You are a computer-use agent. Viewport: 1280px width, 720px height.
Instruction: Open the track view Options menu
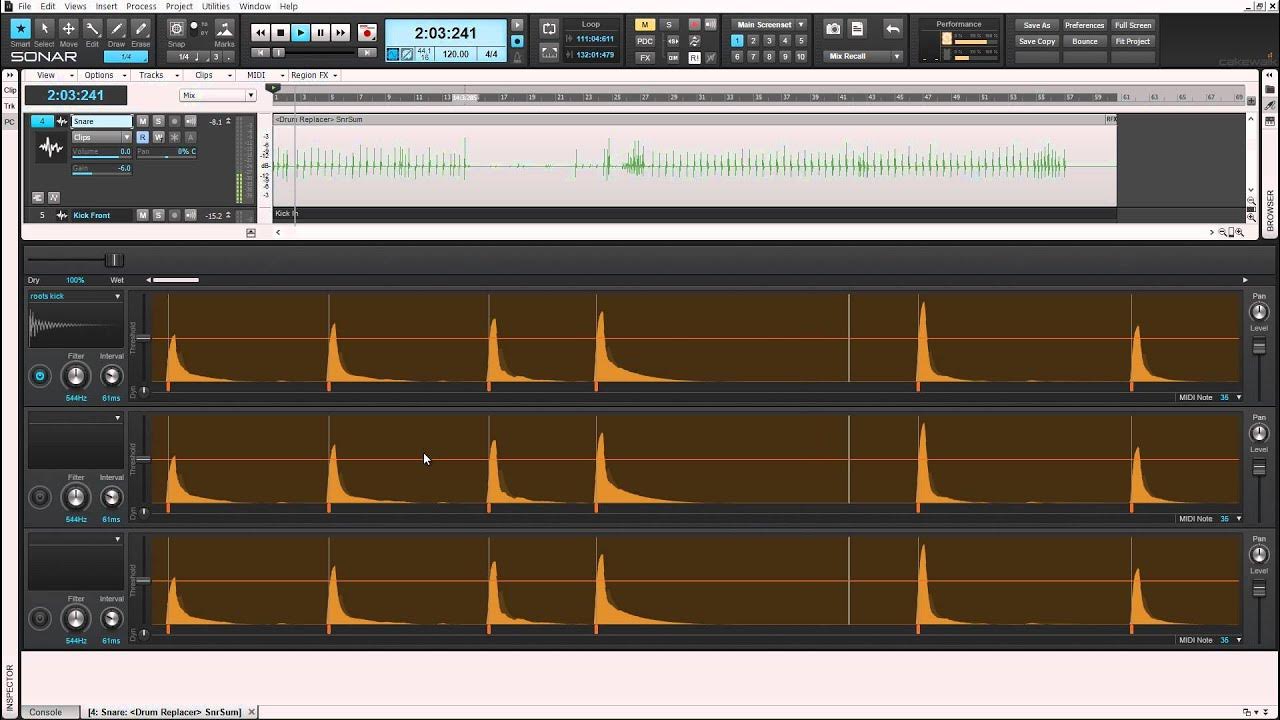click(x=99, y=75)
